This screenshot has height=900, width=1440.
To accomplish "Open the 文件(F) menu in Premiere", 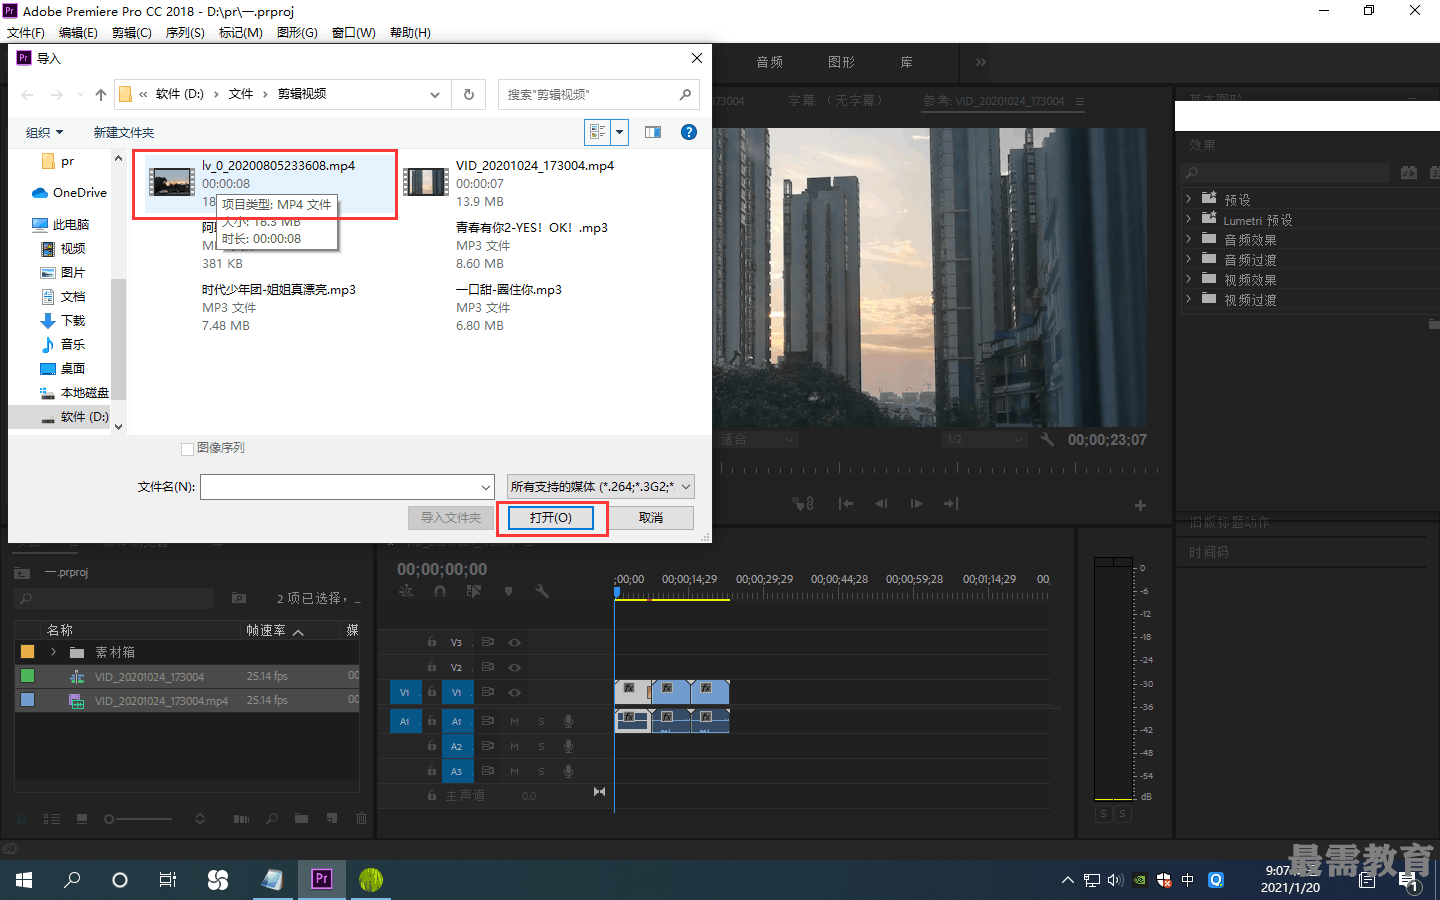I will 26,33.
